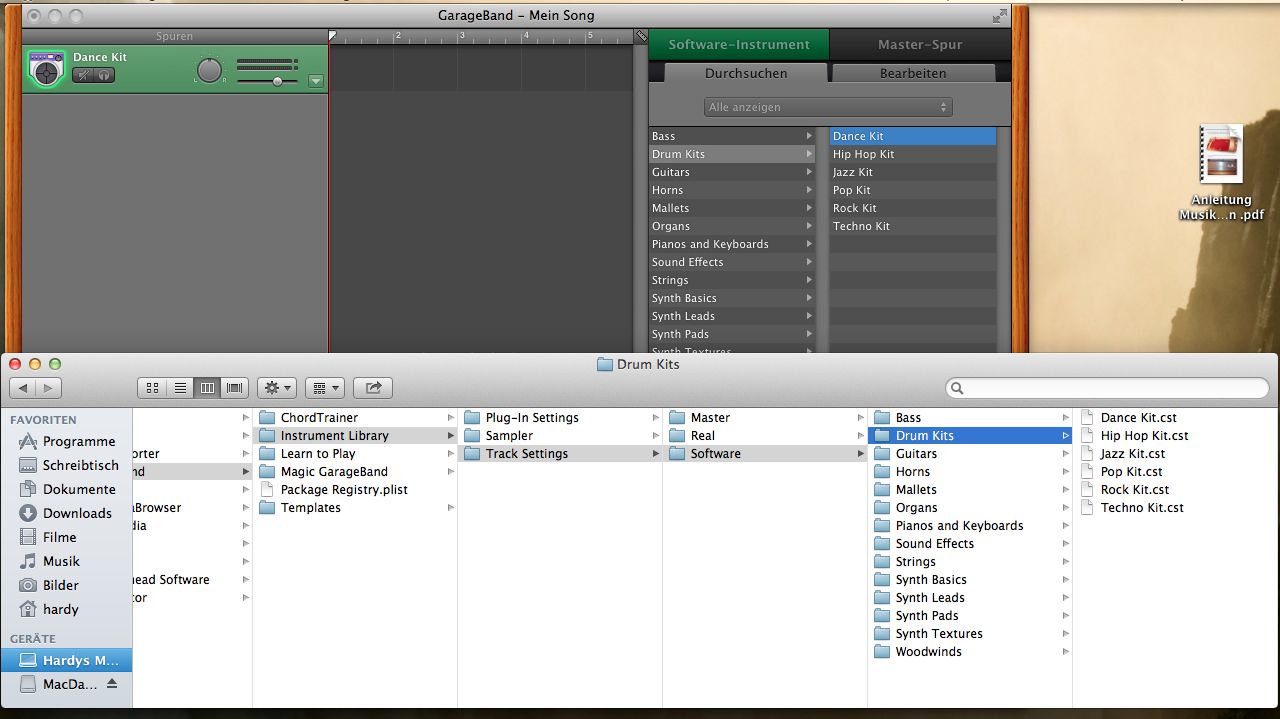Open Filme in Finder sidebar

(66, 537)
